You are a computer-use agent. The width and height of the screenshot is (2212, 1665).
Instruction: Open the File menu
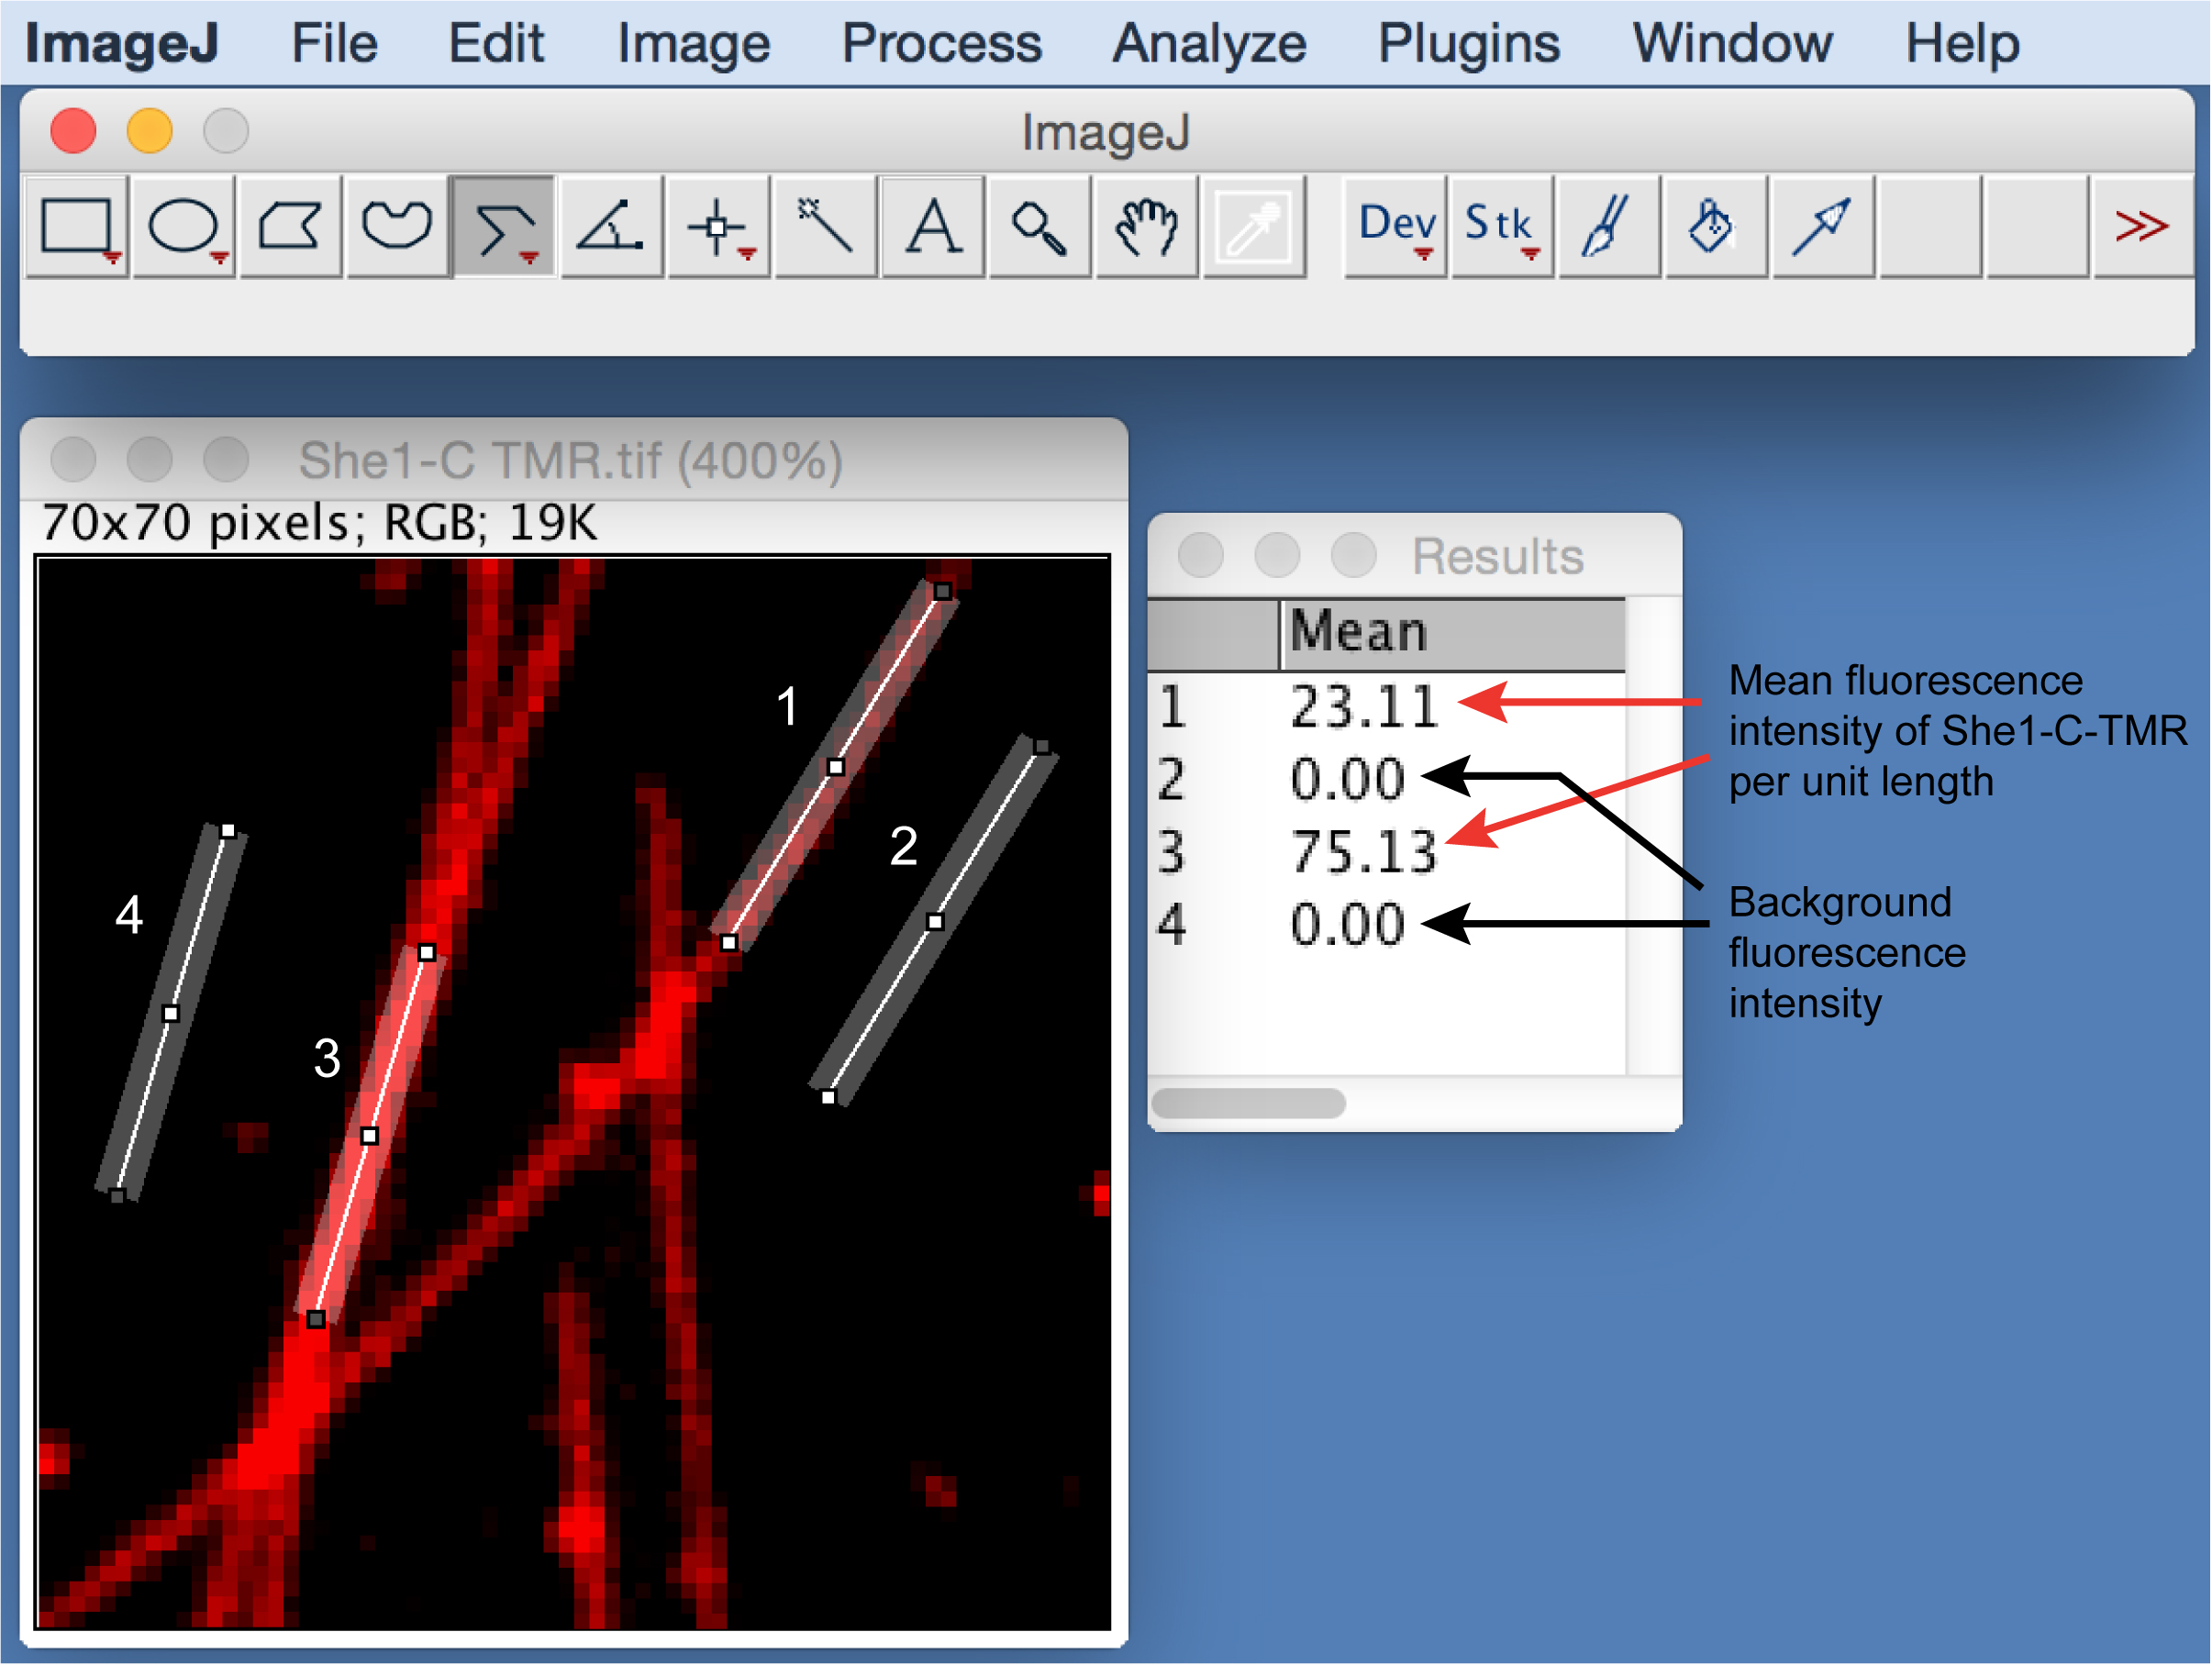click(x=334, y=43)
